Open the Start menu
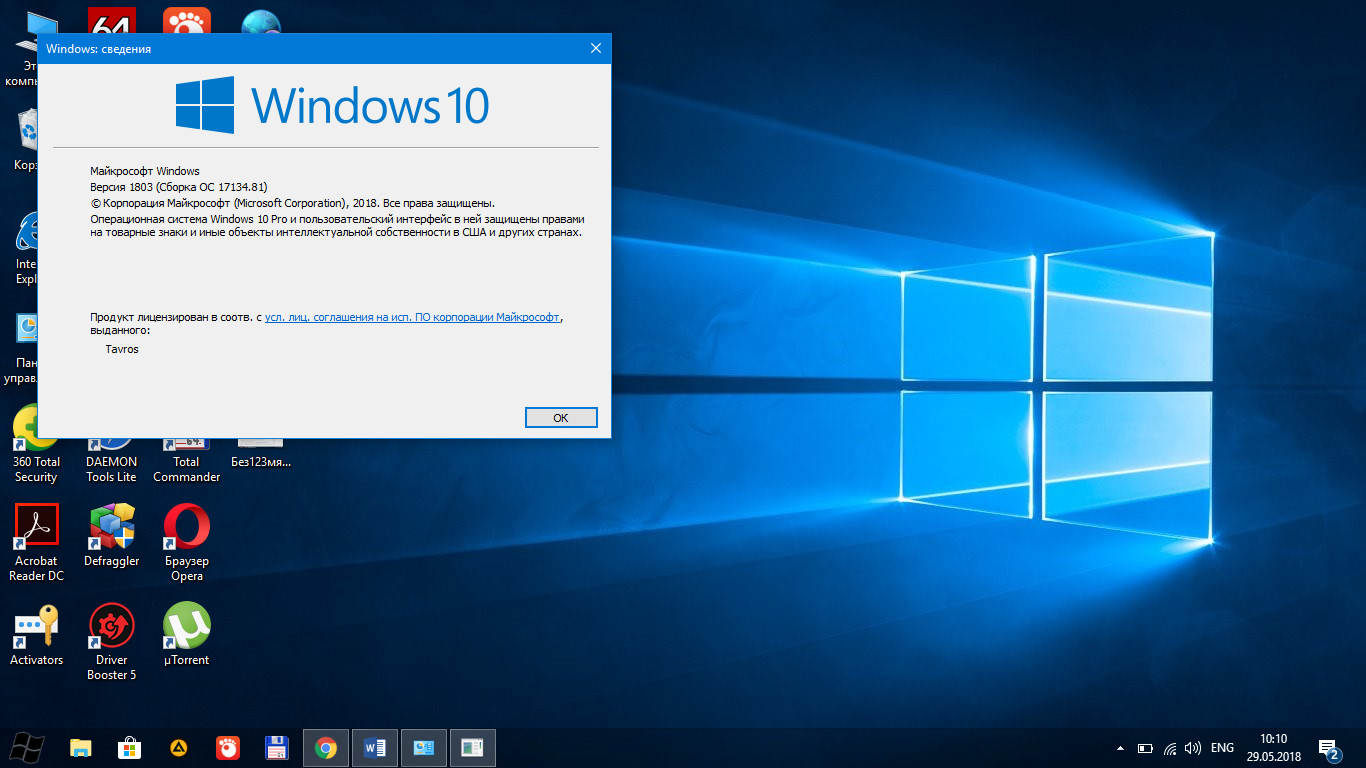1366x768 pixels. tap(27, 747)
